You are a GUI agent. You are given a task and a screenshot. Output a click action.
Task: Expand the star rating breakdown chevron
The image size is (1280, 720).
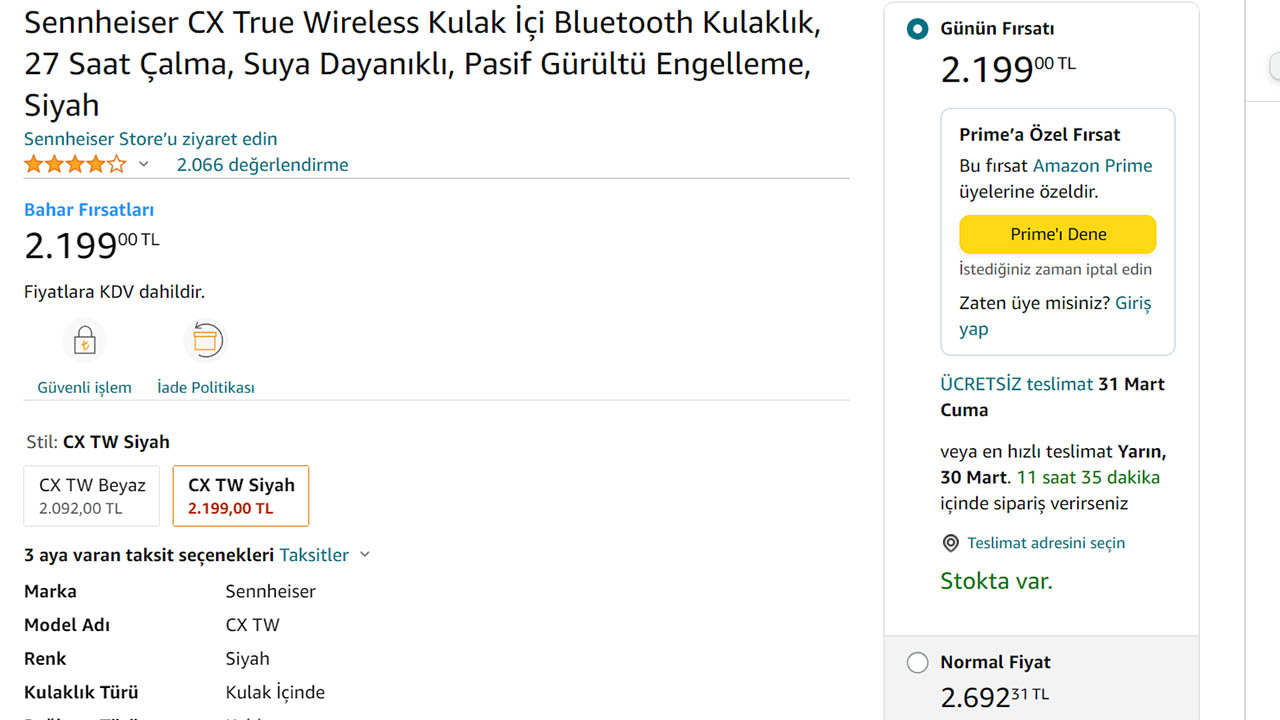[x=144, y=164]
